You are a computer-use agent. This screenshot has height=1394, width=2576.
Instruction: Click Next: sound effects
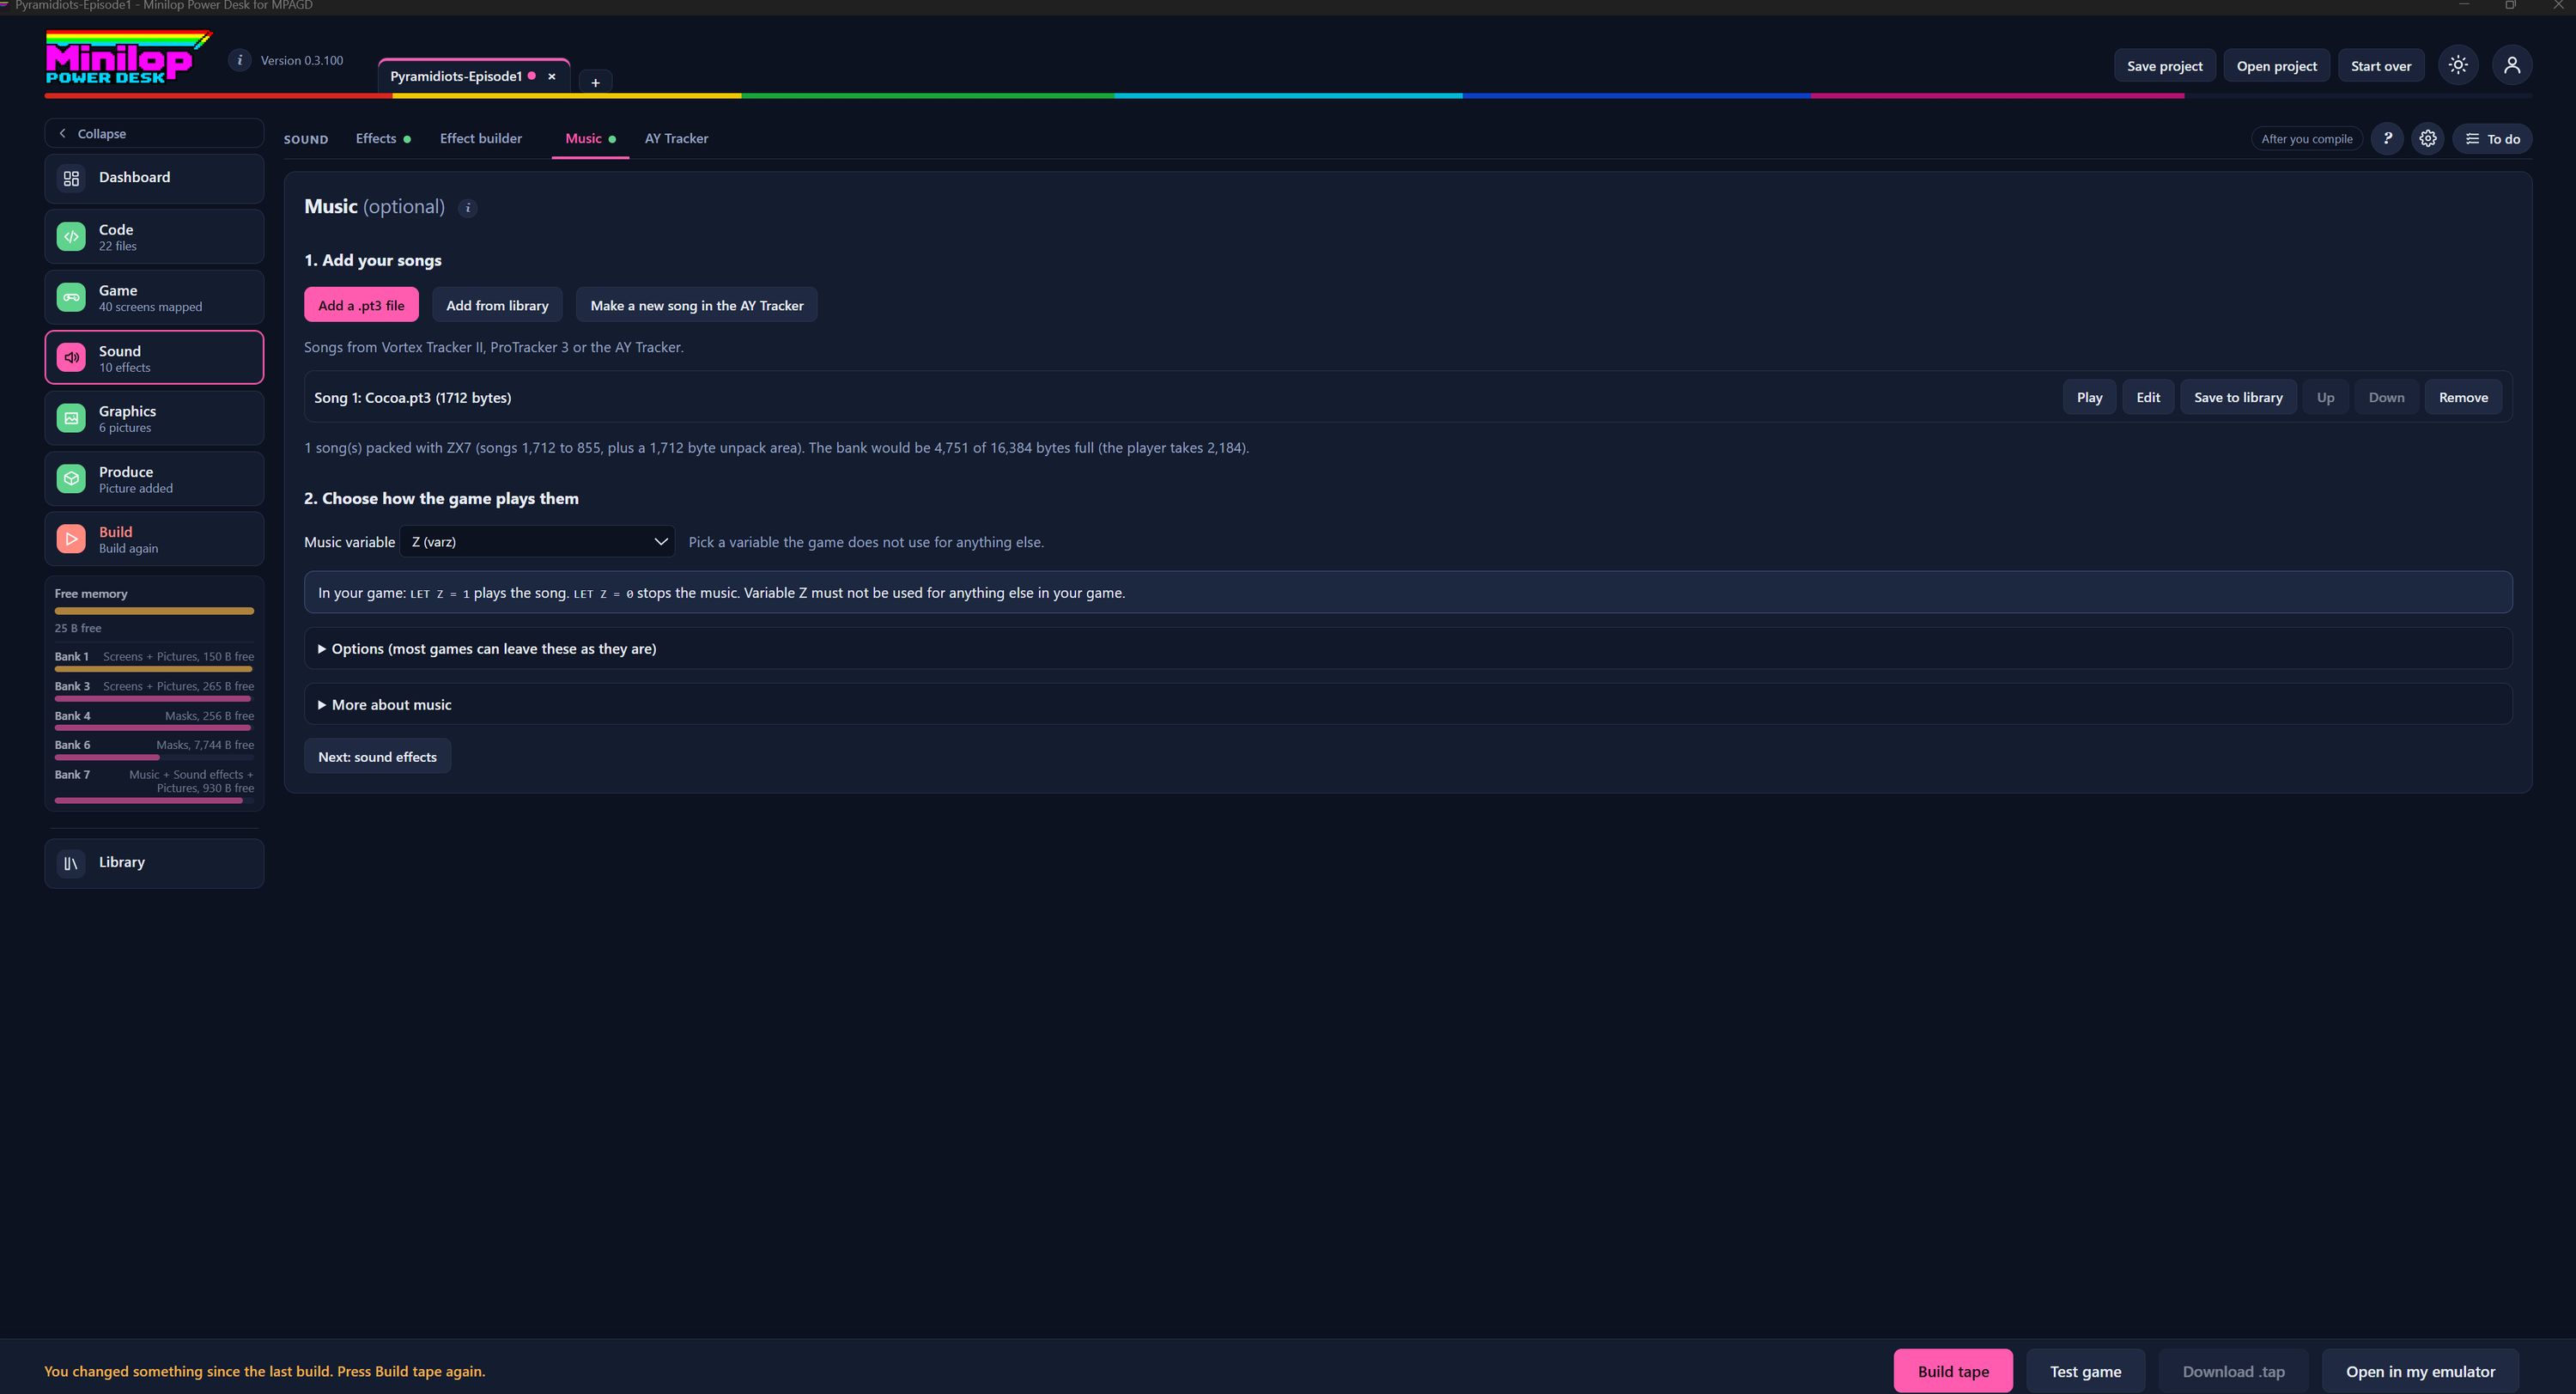tap(377, 757)
